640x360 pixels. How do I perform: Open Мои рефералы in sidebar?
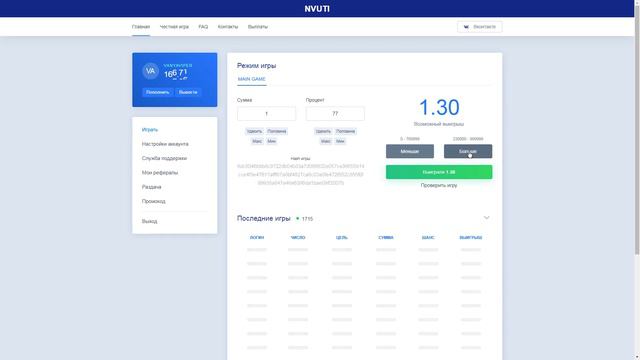(x=160, y=173)
